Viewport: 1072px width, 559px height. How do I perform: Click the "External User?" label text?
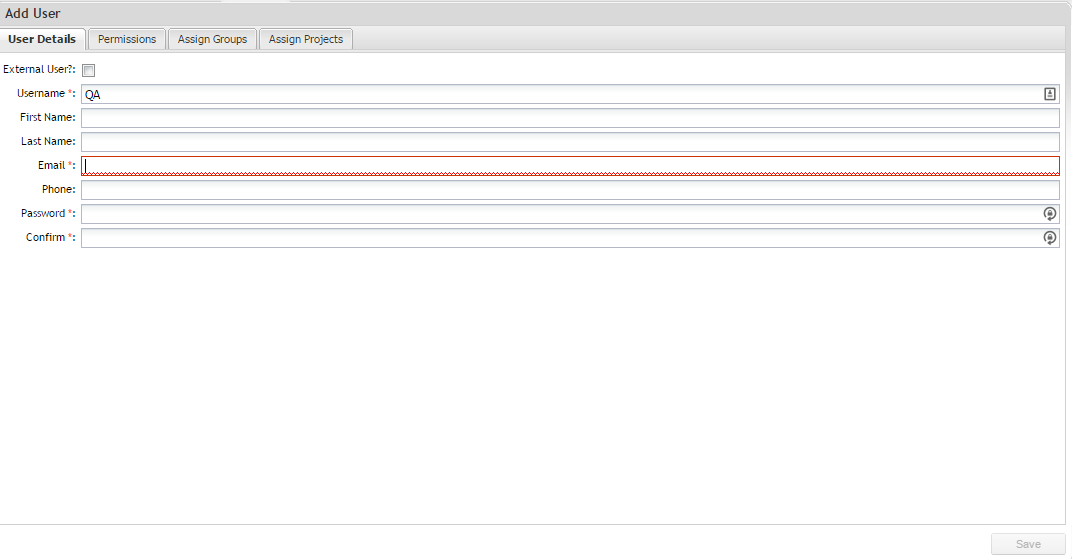point(39,70)
